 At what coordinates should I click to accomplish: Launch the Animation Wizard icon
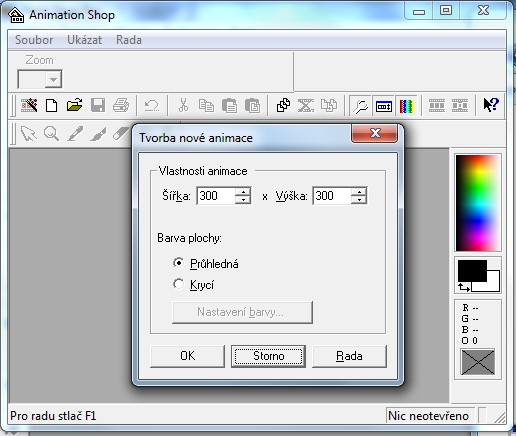[29, 106]
